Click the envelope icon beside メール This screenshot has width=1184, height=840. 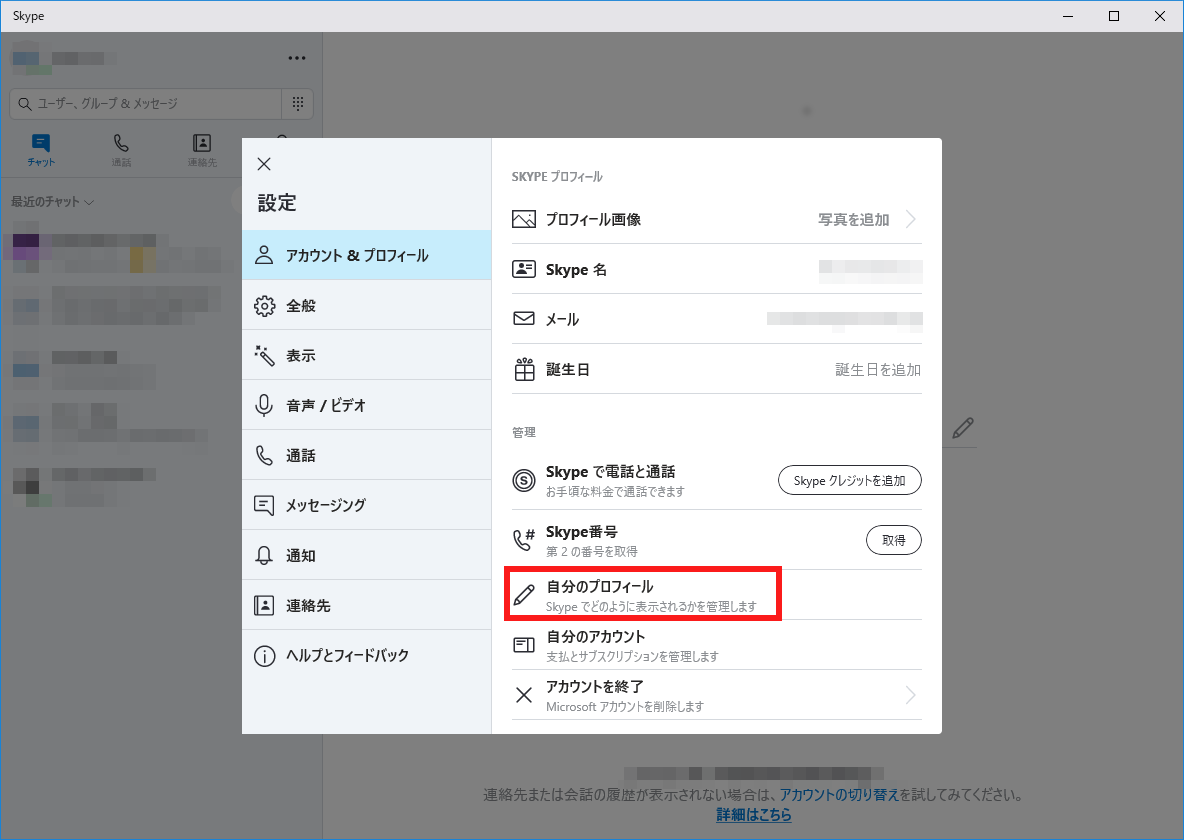[x=524, y=319]
